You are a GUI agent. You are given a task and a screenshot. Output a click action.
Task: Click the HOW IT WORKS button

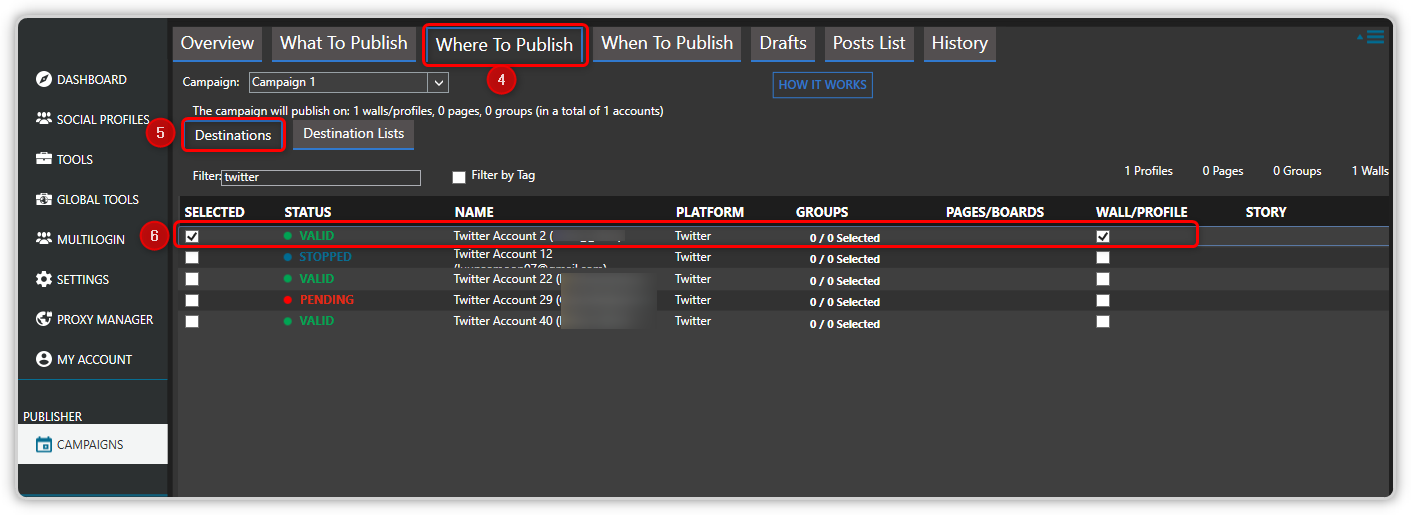pyautogui.click(x=822, y=85)
